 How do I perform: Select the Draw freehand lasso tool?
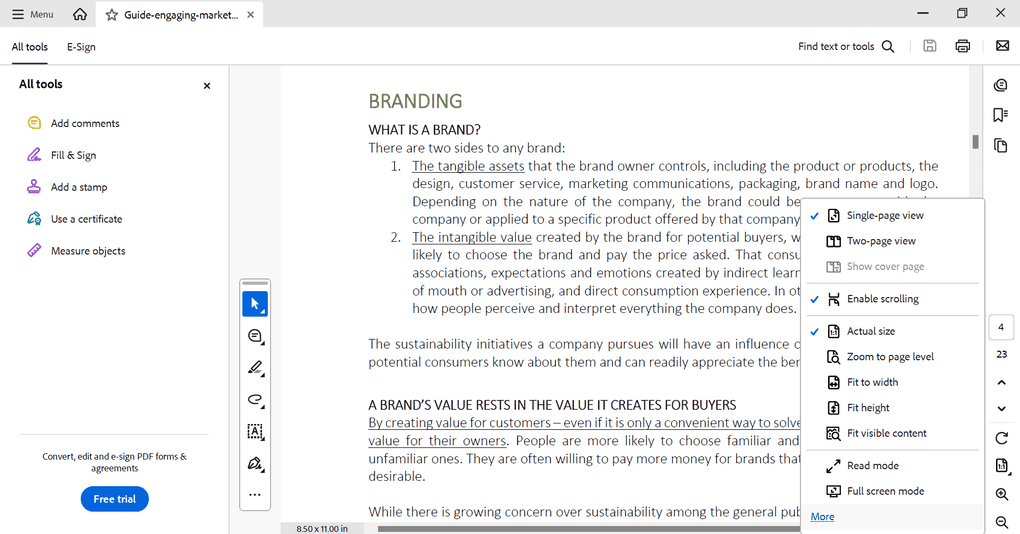pyautogui.click(x=255, y=399)
